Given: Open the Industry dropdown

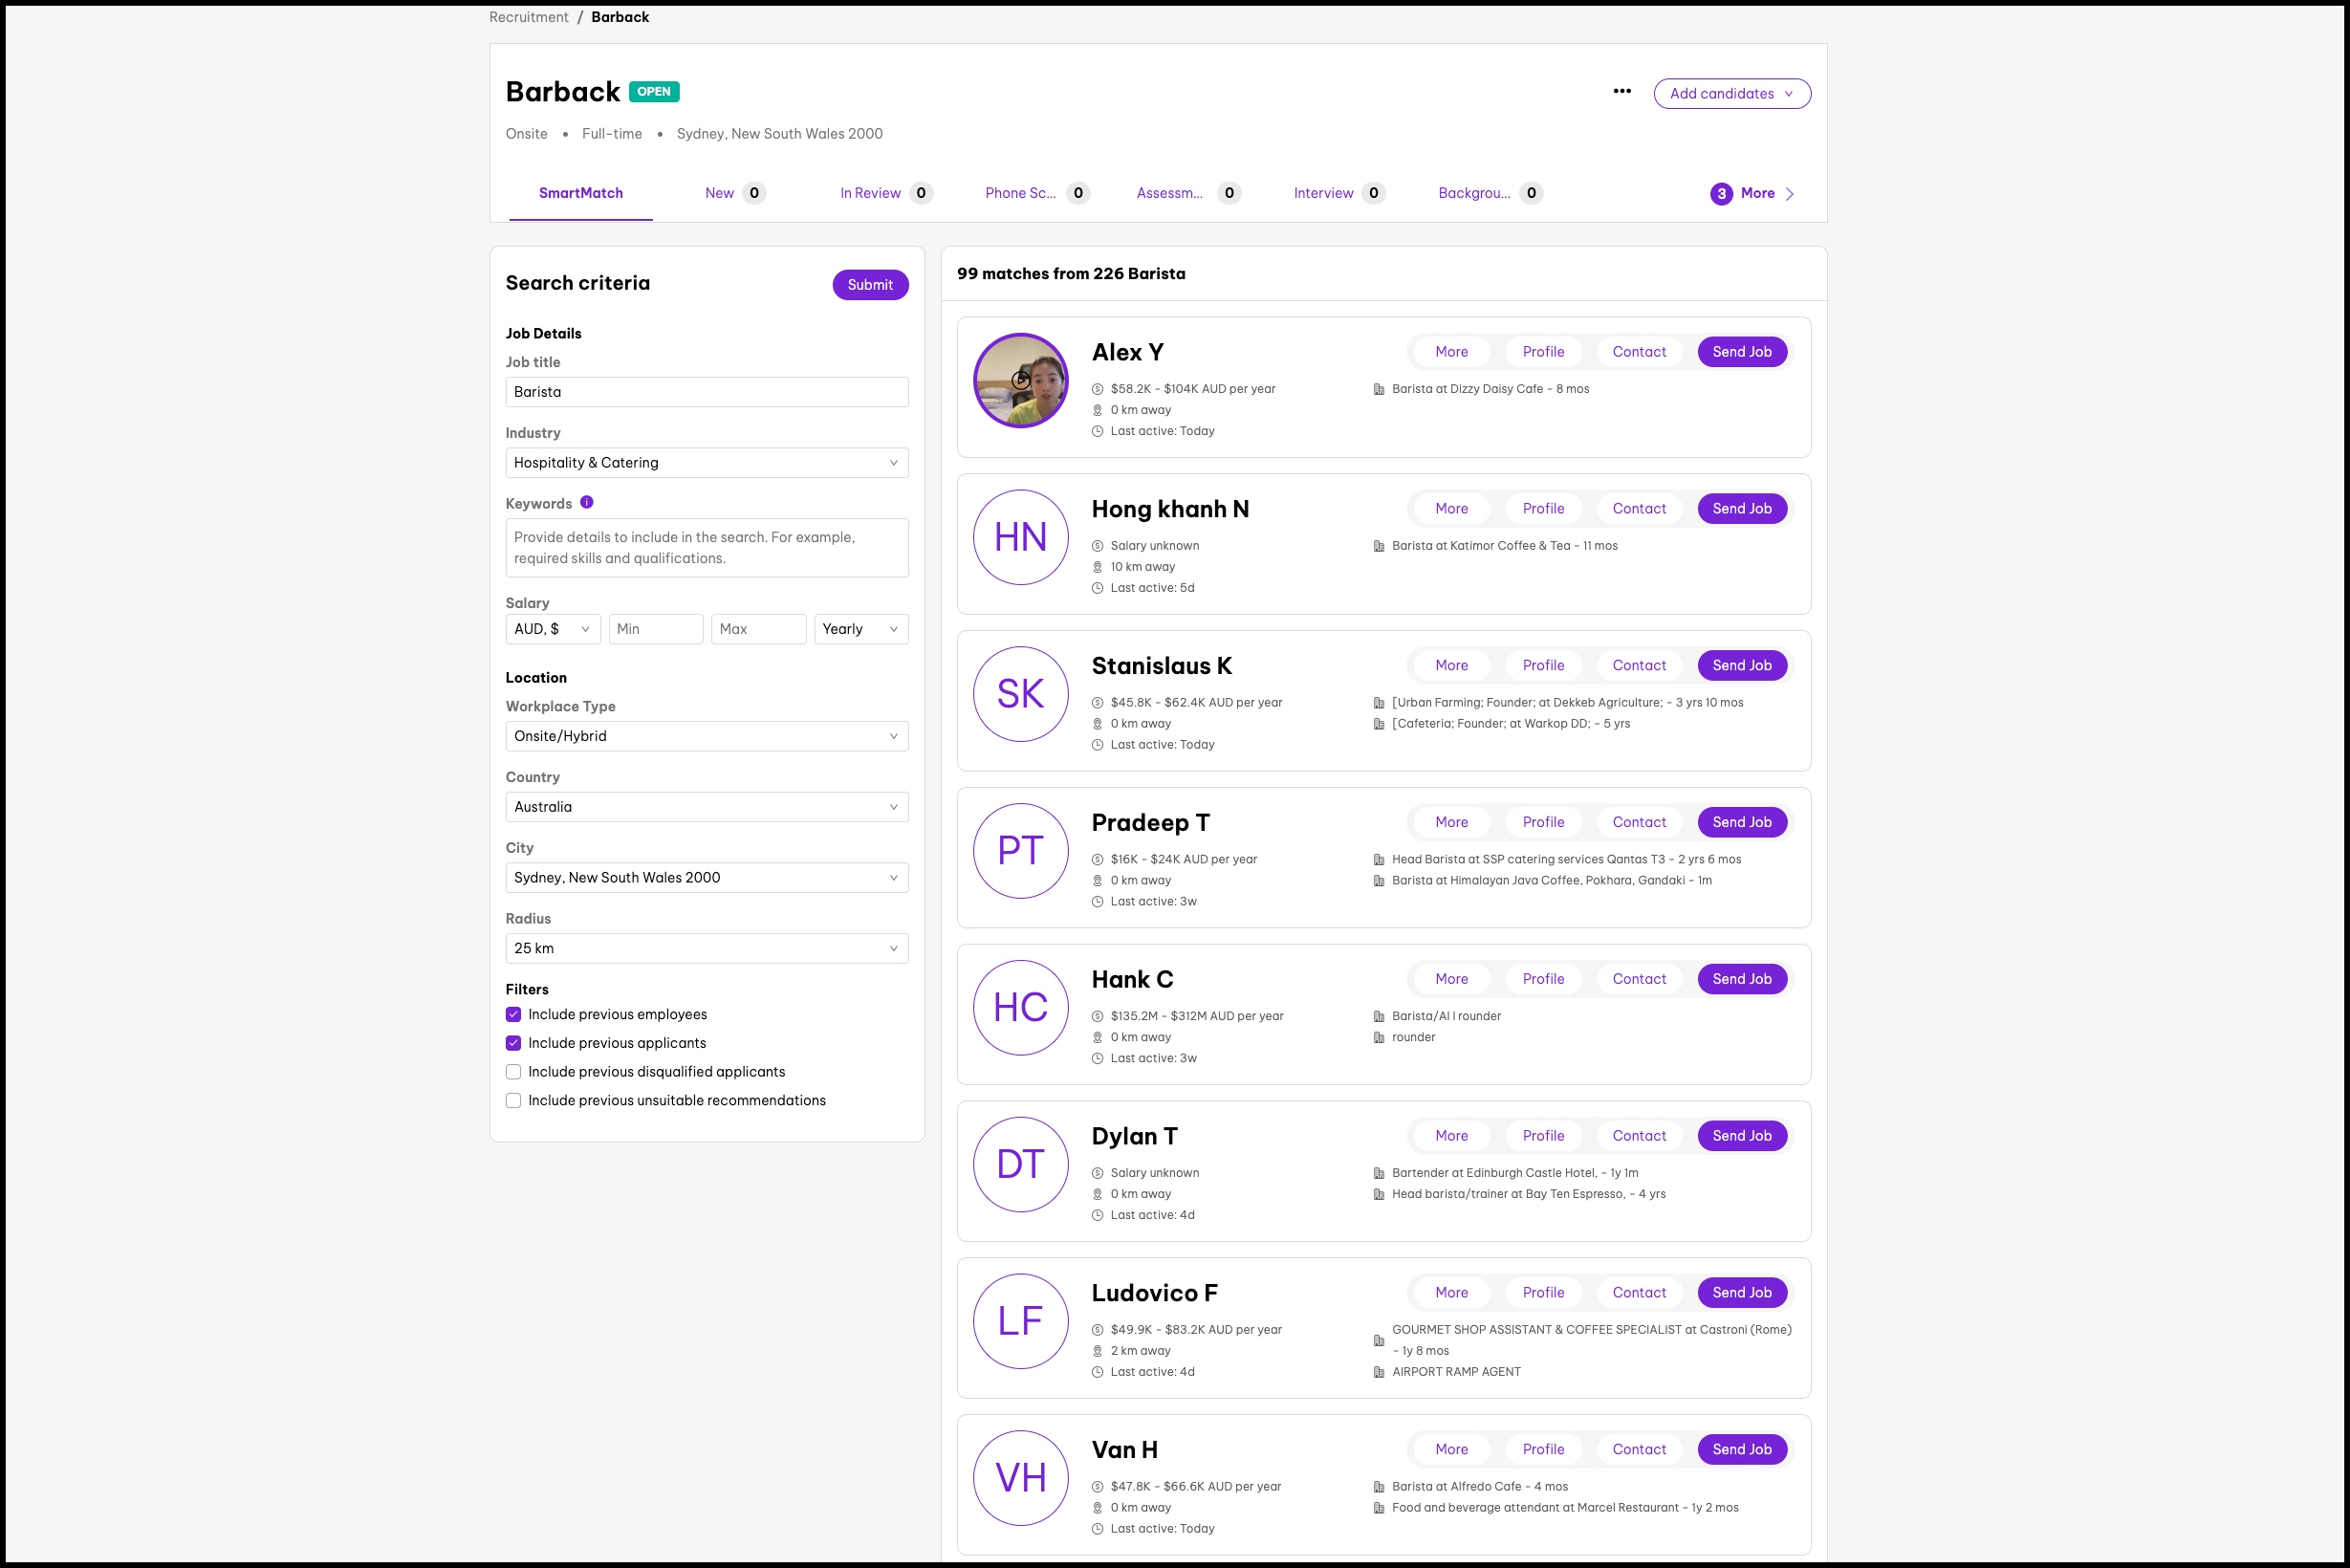Looking at the screenshot, I should click(x=706, y=463).
